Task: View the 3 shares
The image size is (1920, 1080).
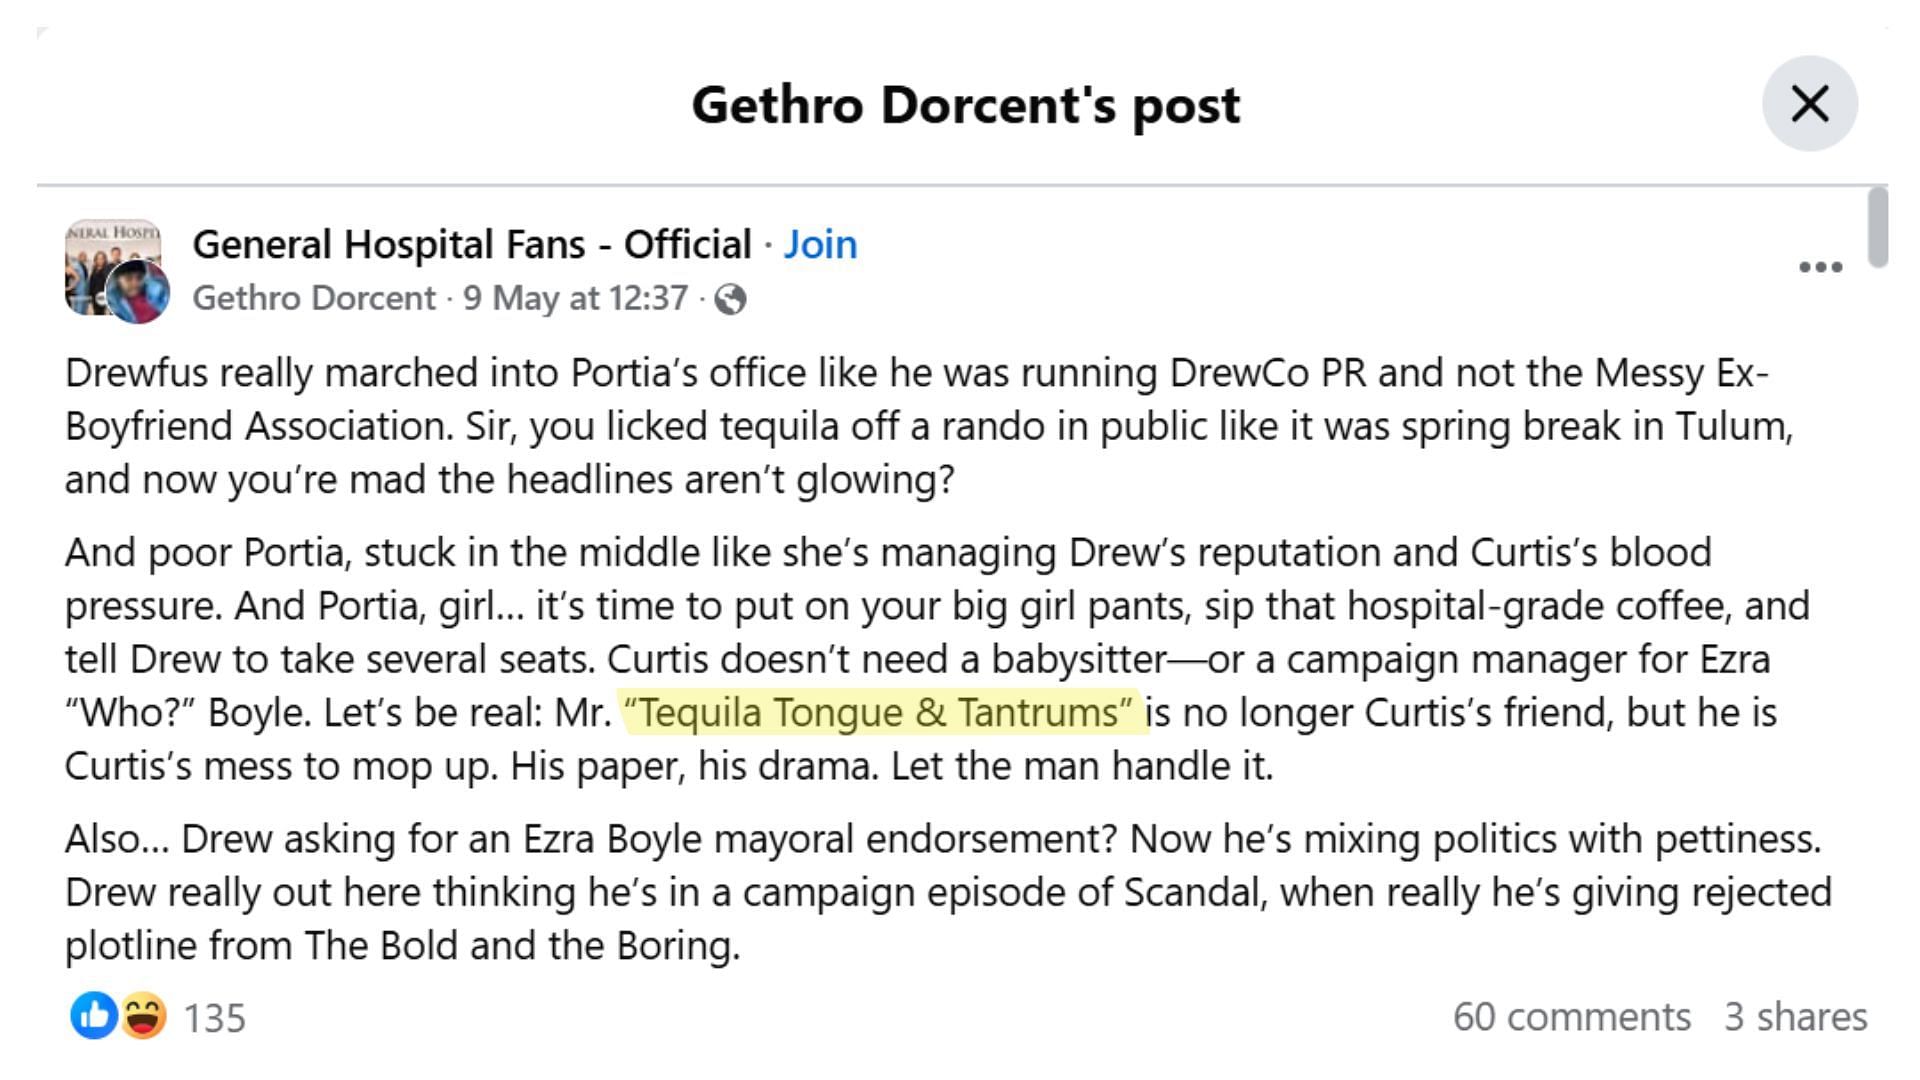Action: pos(1796,1017)
